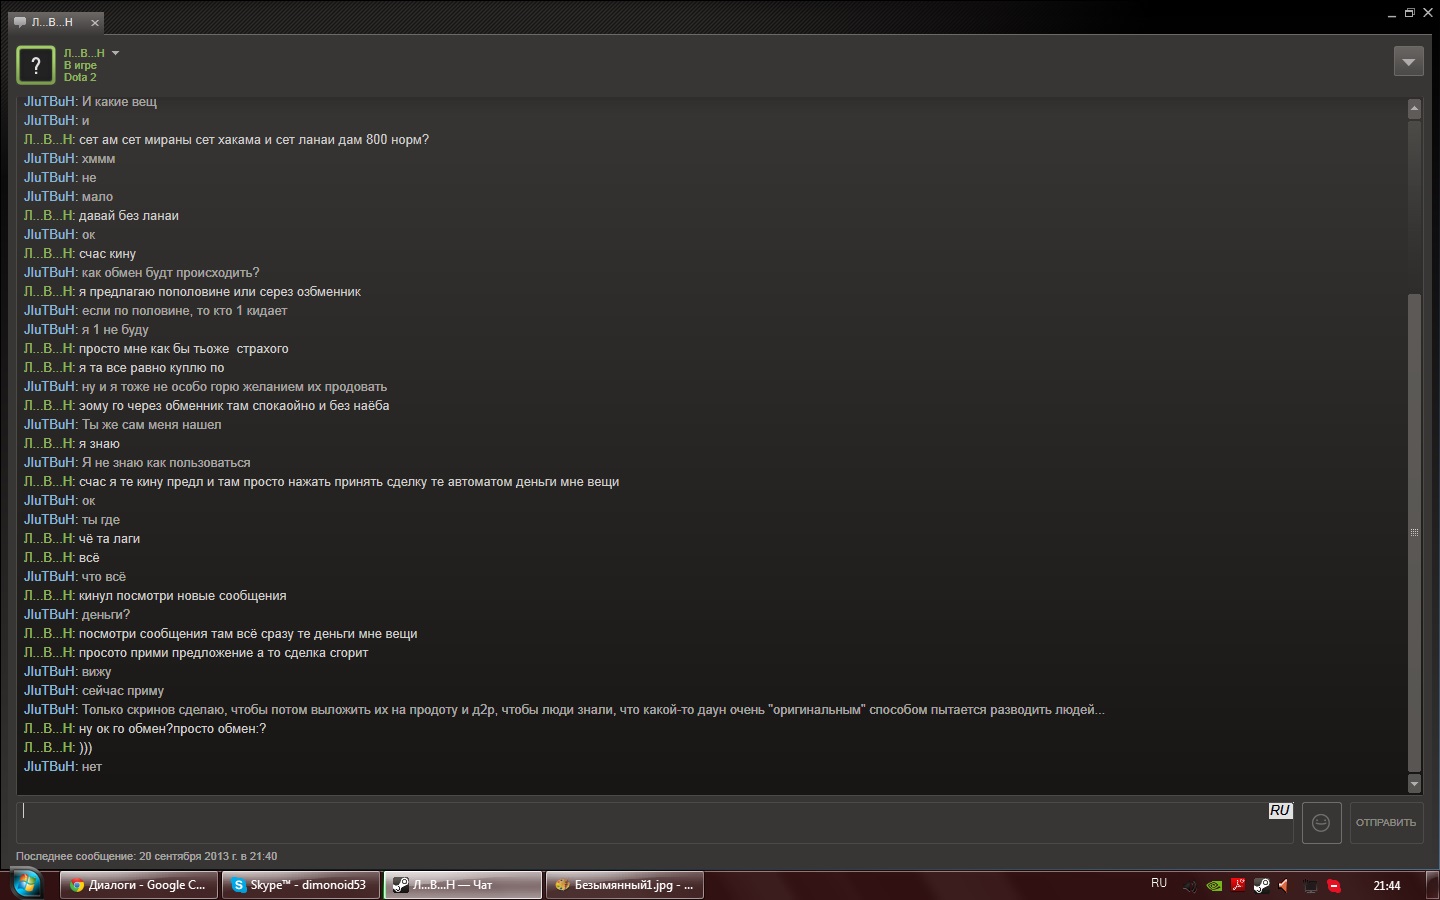Screen dimensions: 1440x900
Task: Expand the chat options dropdown arrow at top right
Action: [x=1408, y=62]
